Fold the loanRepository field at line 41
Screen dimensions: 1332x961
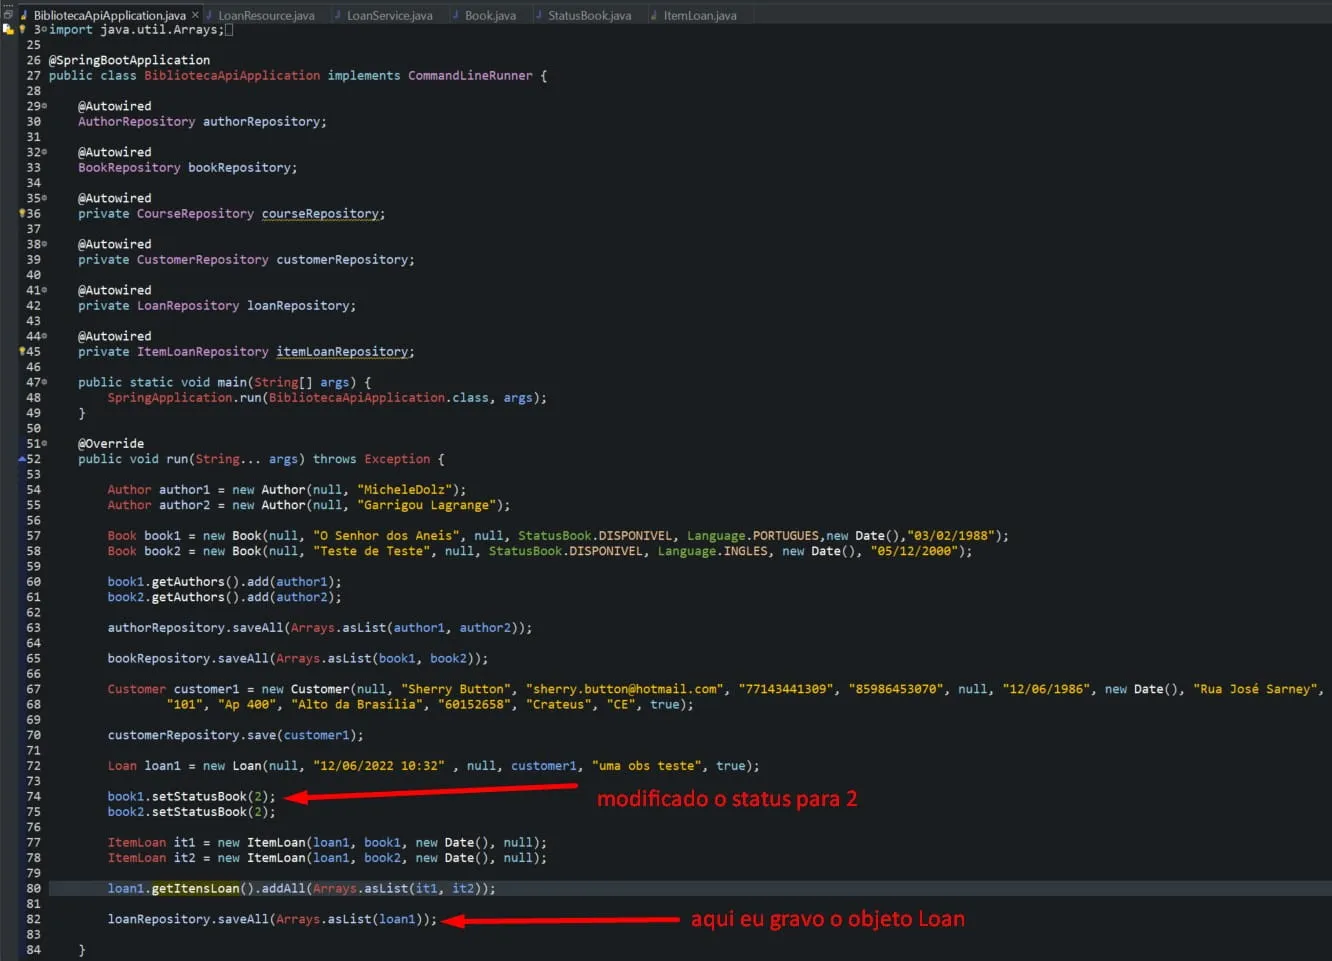[x=44, y=290]
